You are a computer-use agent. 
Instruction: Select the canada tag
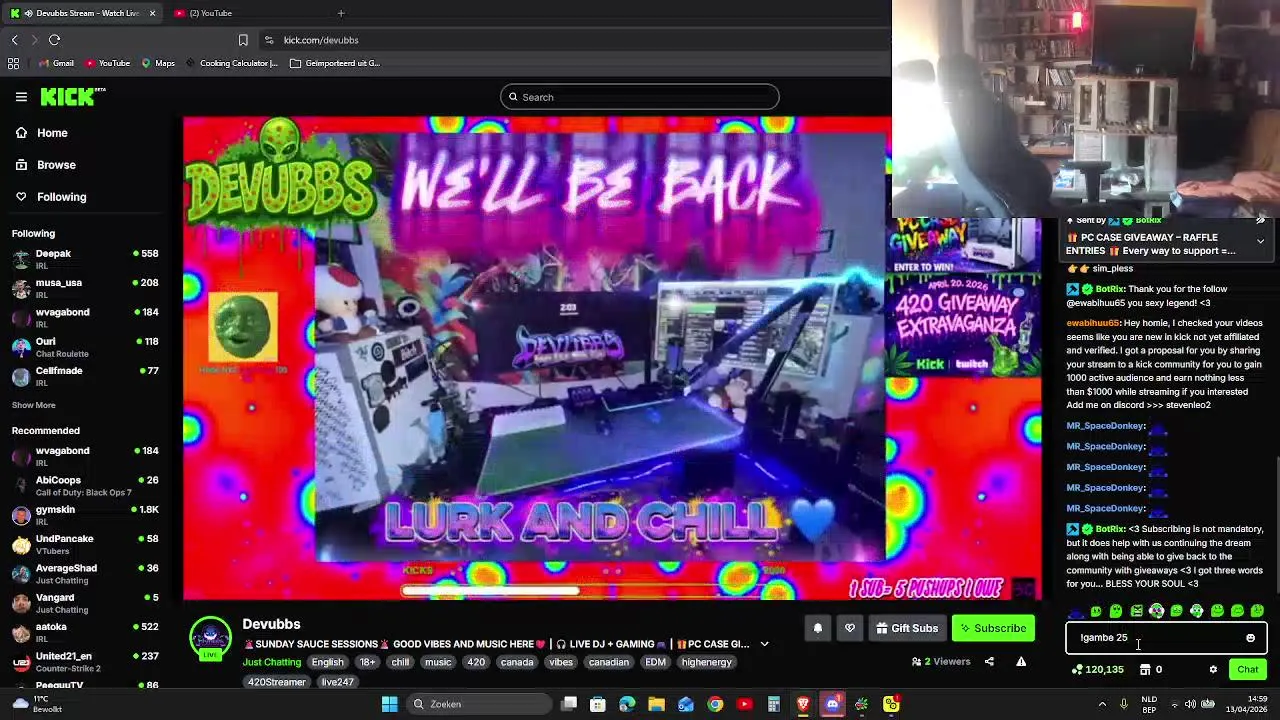[517, 662]
